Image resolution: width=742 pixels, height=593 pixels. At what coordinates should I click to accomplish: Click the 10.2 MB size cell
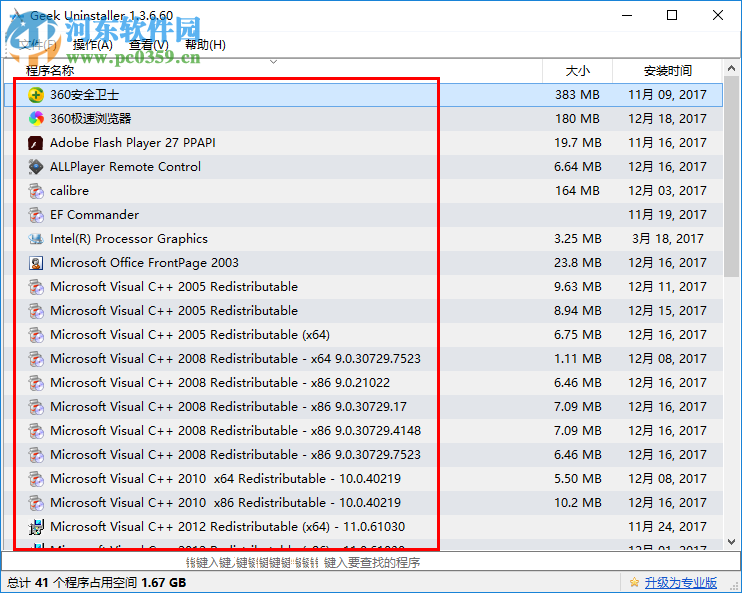[578, 503]
